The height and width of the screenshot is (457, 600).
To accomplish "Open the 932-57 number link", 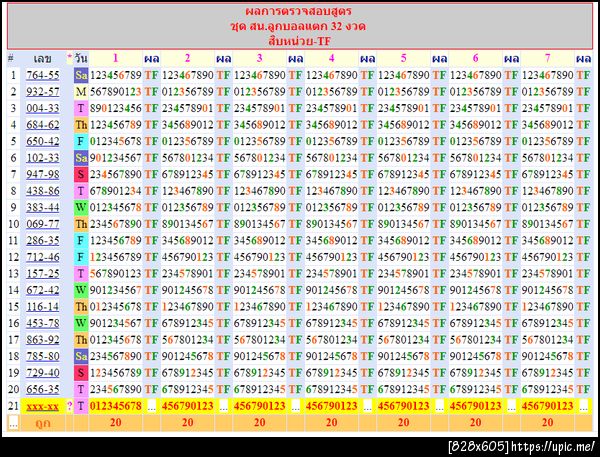I will [x=42, y=91].
